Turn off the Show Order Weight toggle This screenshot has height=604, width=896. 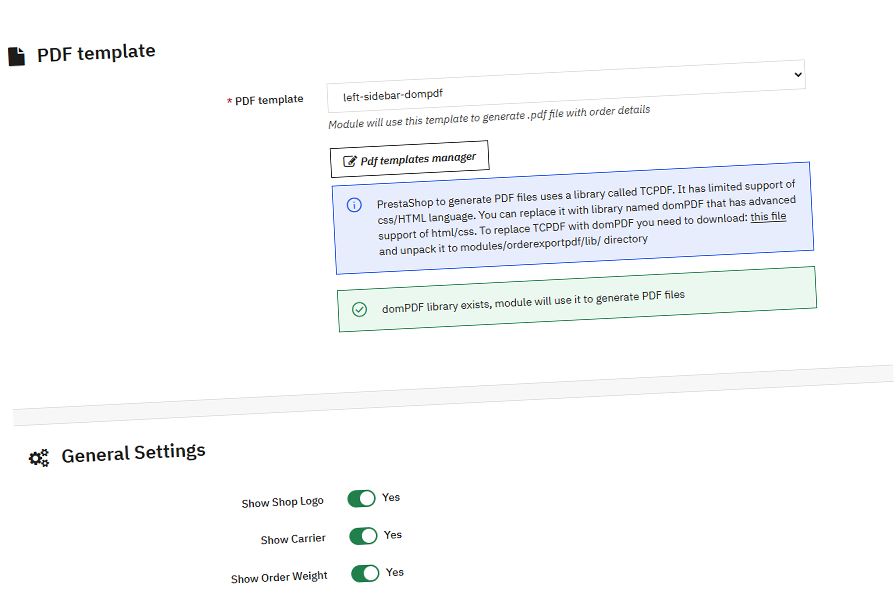coord(365,573)
